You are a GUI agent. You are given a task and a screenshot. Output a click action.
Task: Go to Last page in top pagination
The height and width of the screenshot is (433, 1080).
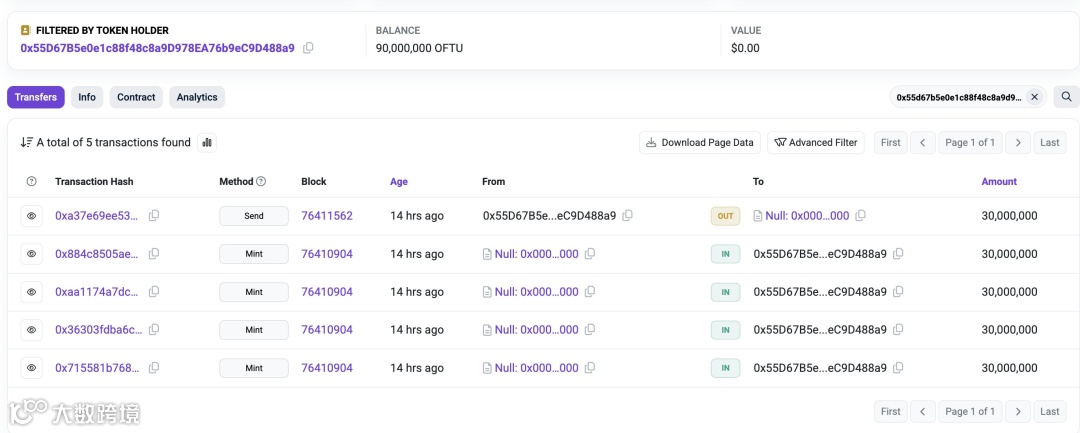point(1050,142)
